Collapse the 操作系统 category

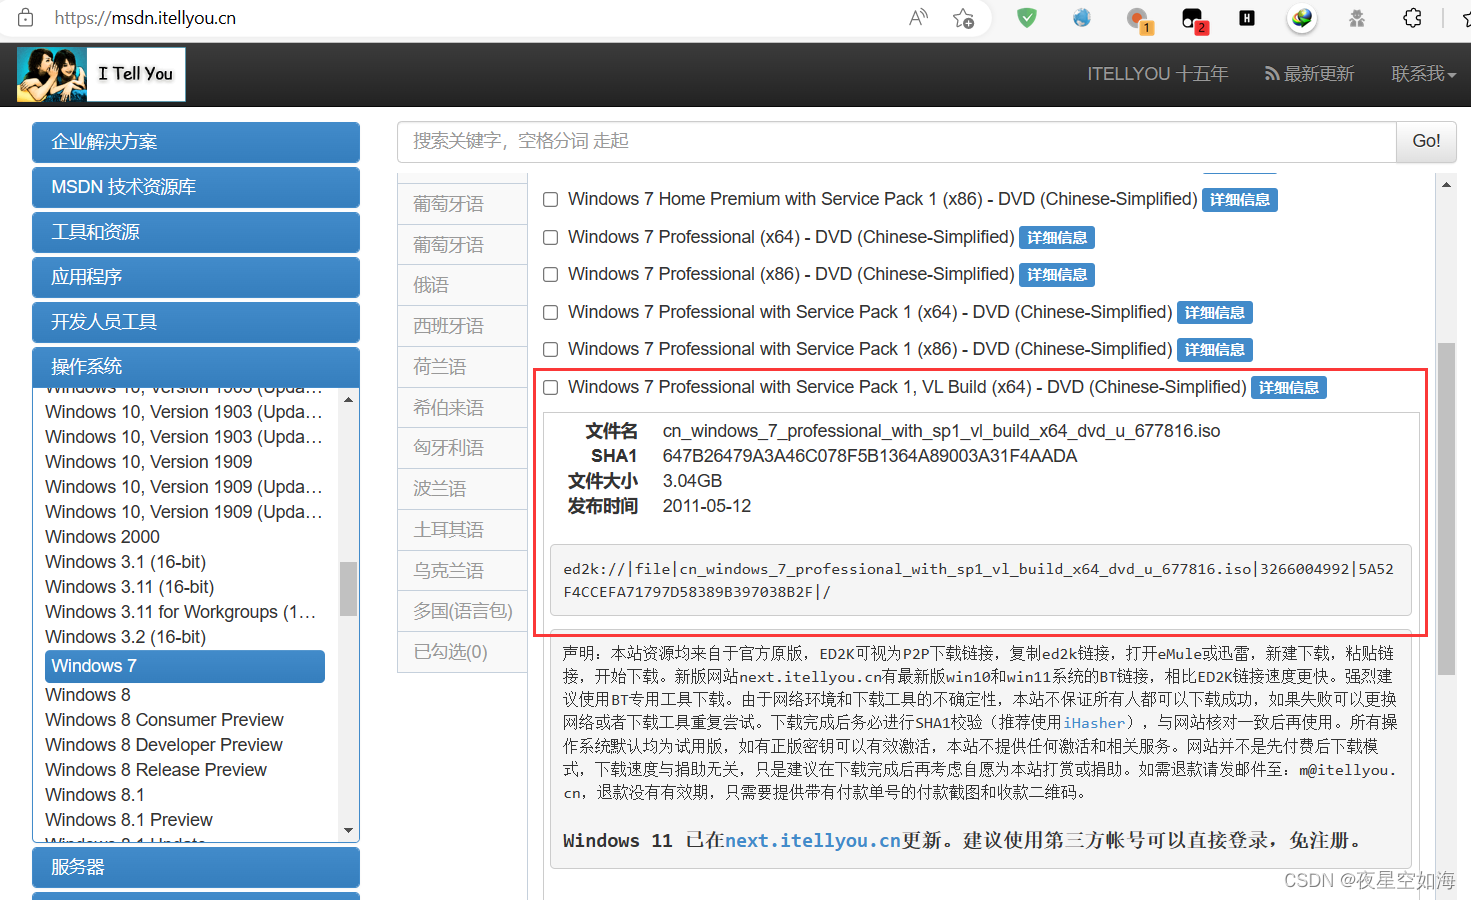tap(196, 366)
